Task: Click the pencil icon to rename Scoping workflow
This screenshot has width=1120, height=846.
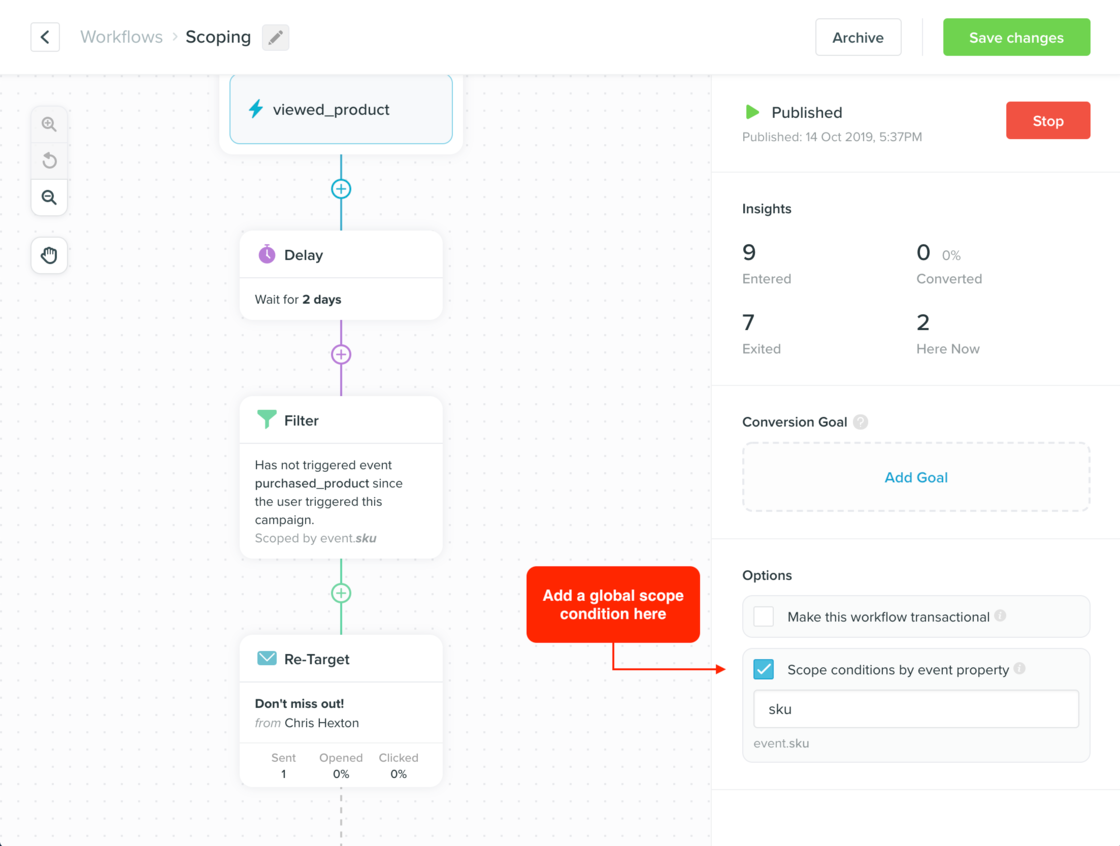Action: 275,37
